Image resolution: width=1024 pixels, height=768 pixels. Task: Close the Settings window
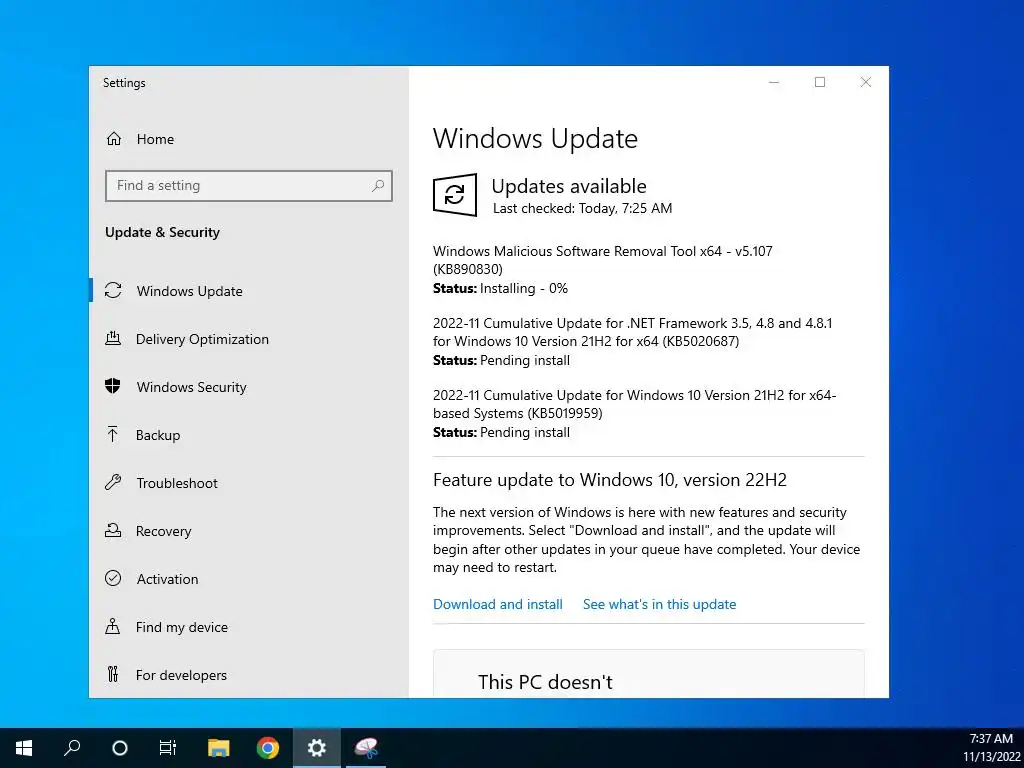[866, 82]
